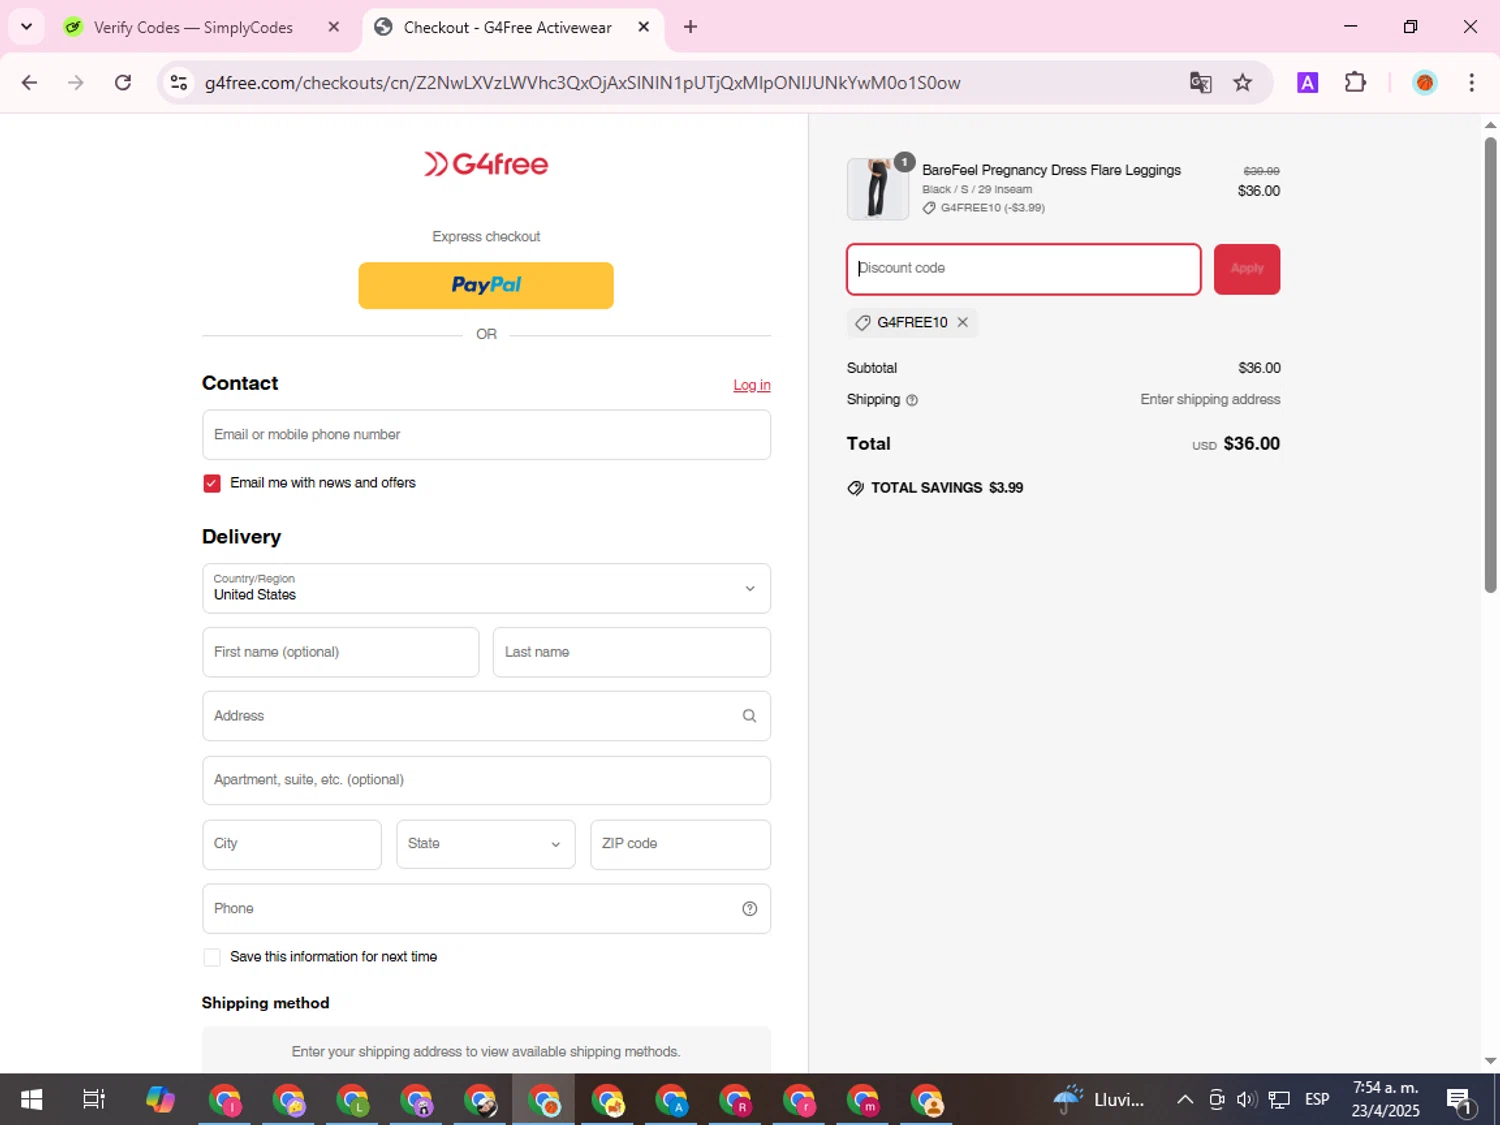Open the translate page icon
This screenshot has width=1500, height=1125.
tap(1200, 83)
